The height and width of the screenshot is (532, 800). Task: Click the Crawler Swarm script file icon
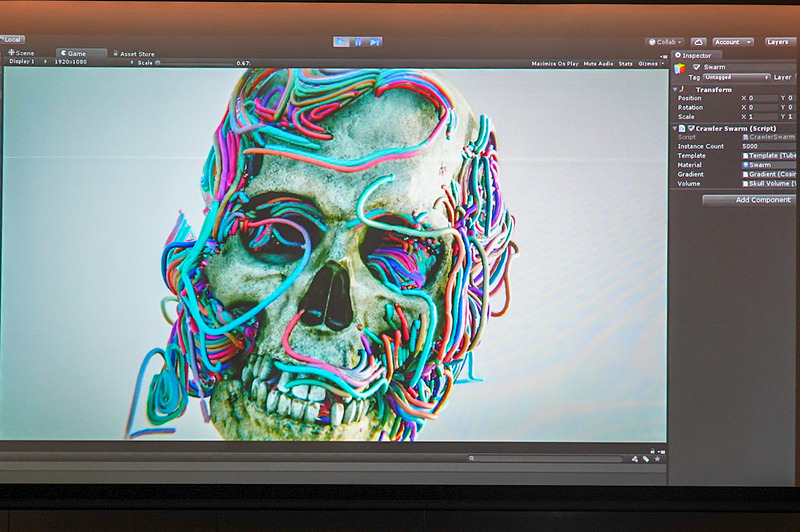pos(682,129)
